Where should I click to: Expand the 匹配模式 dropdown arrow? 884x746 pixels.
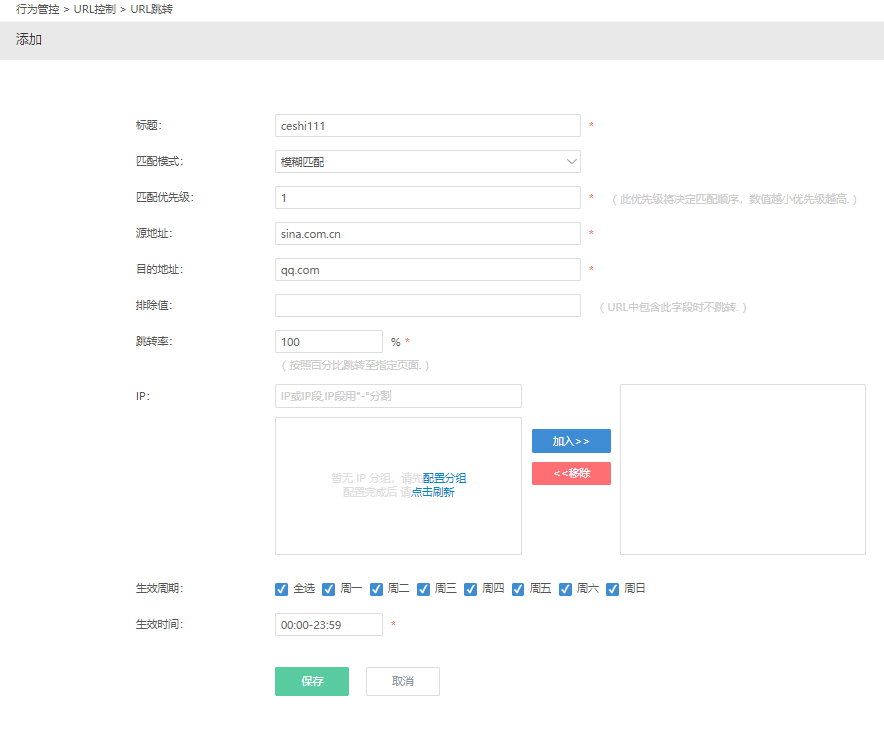pyautogui.click(x=571, y=161)
